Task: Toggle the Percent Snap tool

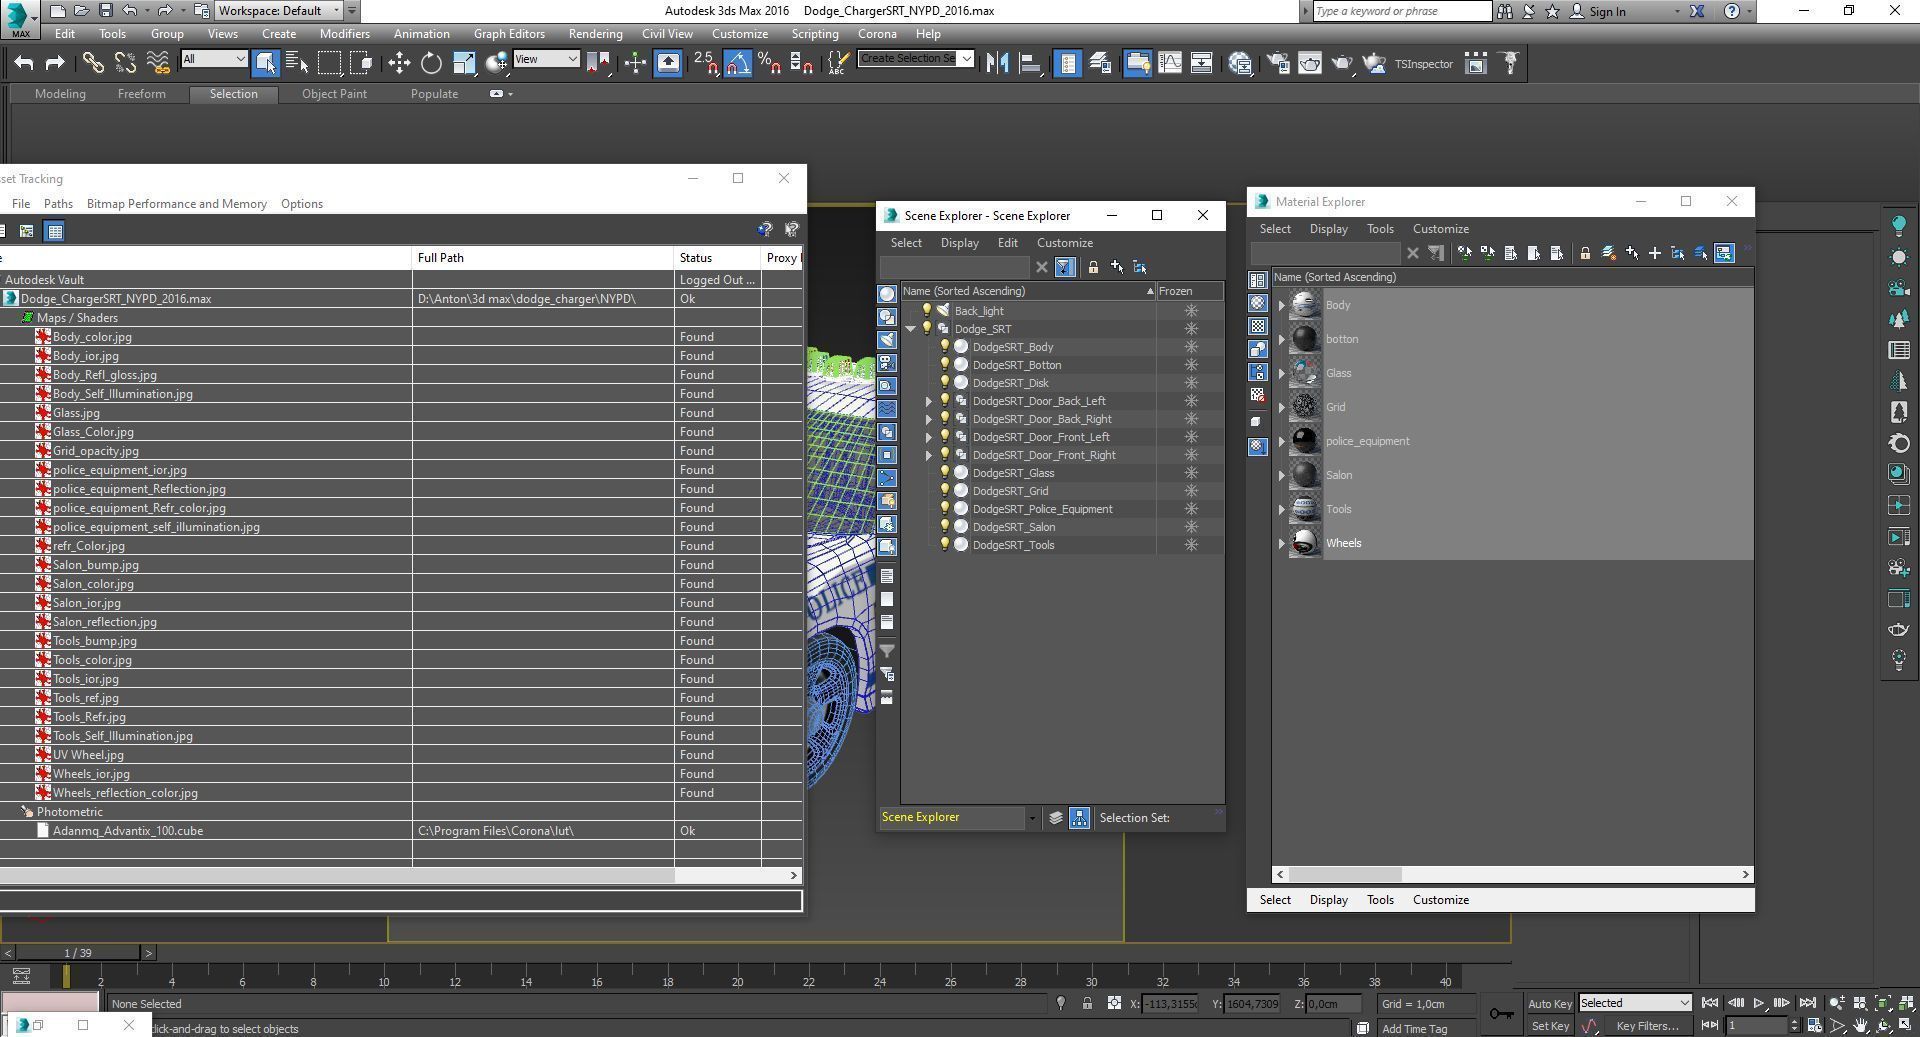Action: click(x=769, y=63)
